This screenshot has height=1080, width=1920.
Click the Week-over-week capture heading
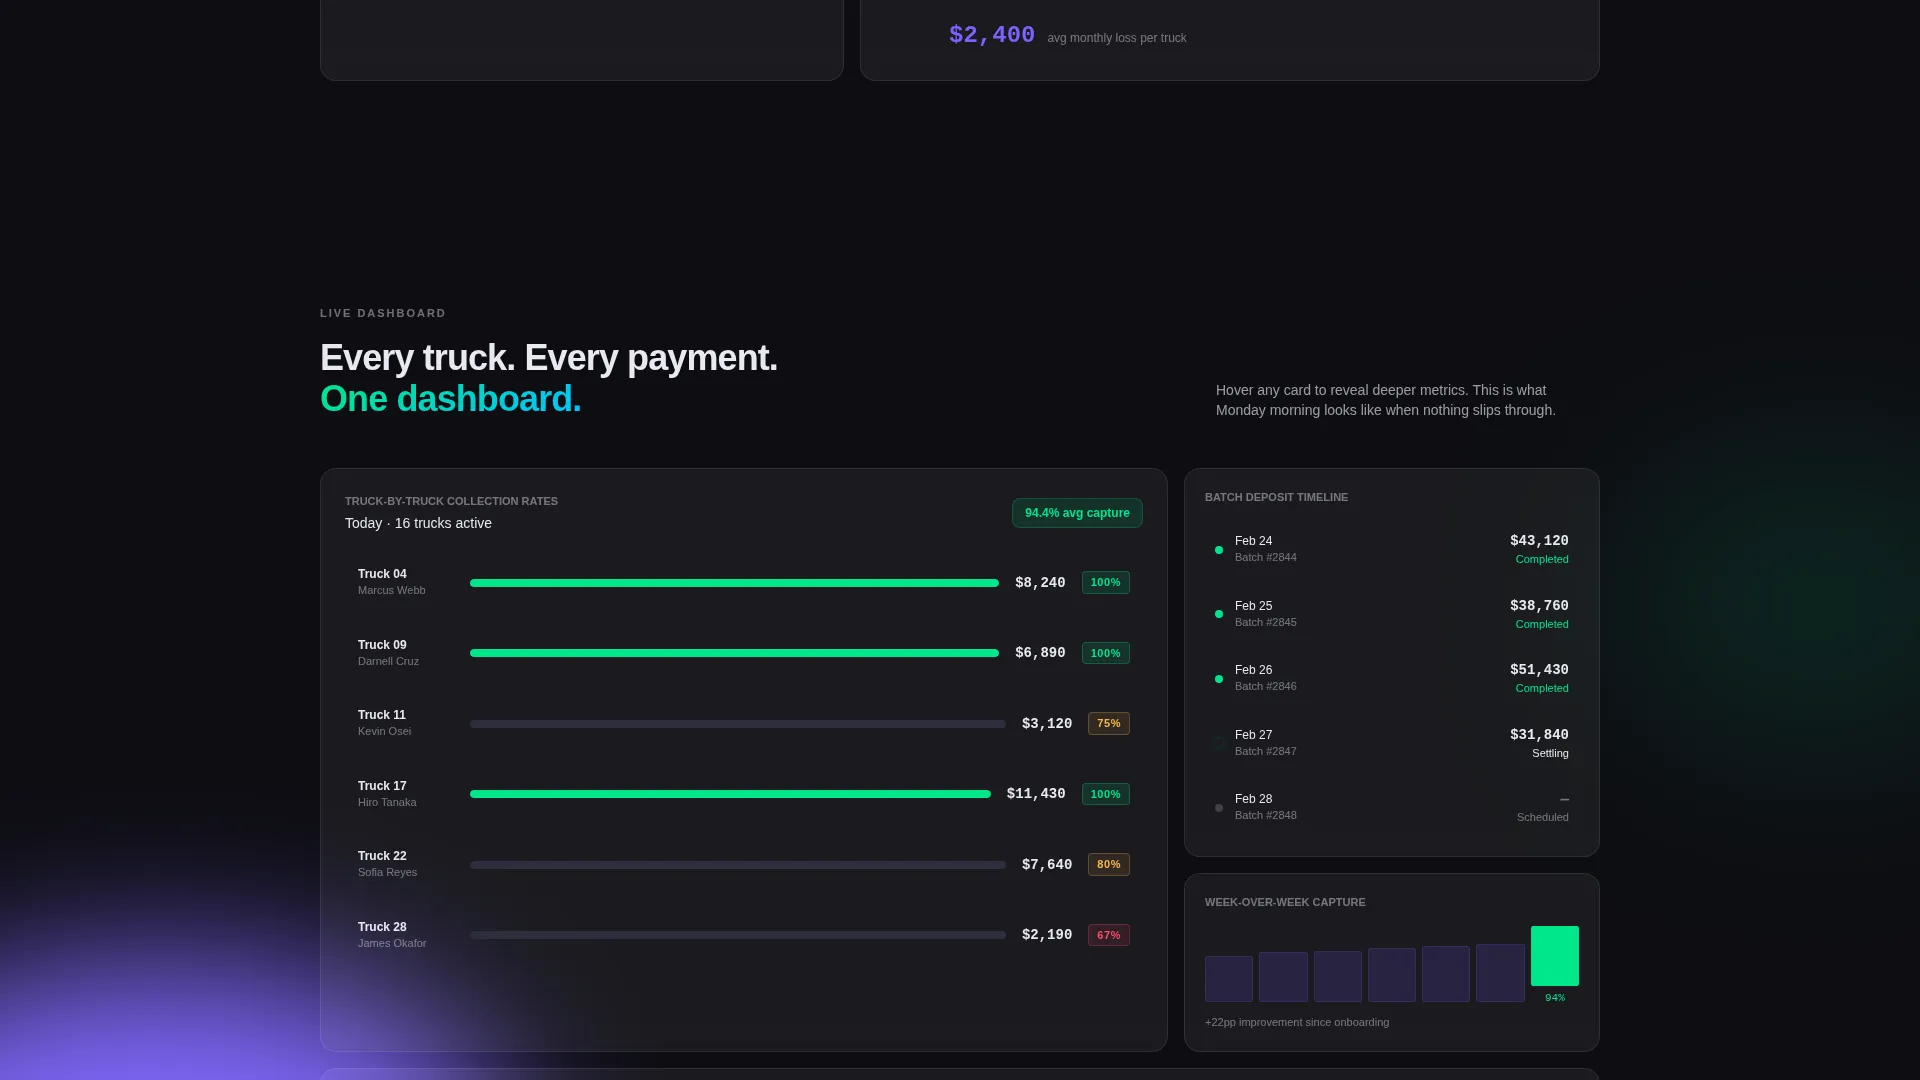pos(1285,902)
